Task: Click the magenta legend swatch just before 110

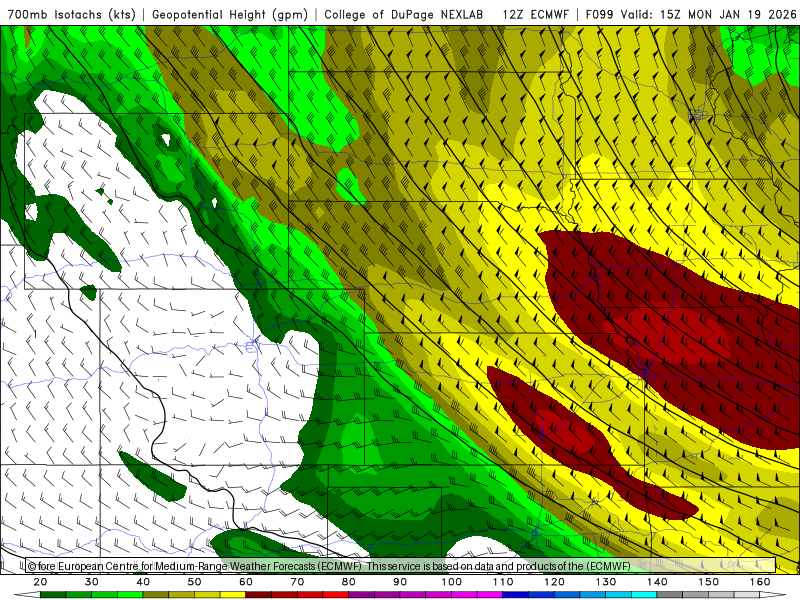Action: (x=490, y=595)
